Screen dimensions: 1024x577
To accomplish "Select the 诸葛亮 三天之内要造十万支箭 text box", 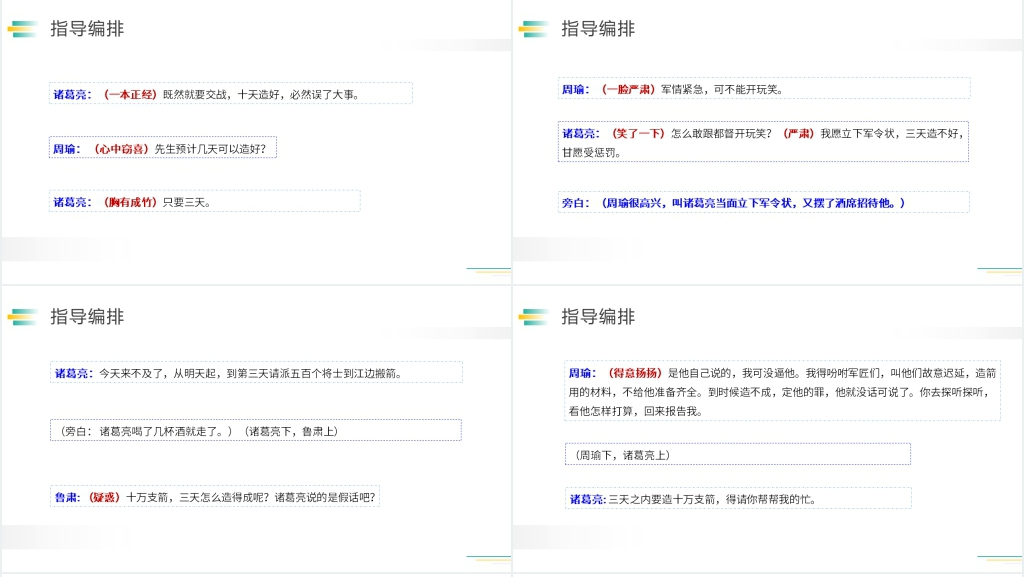I will click(738, 498).
